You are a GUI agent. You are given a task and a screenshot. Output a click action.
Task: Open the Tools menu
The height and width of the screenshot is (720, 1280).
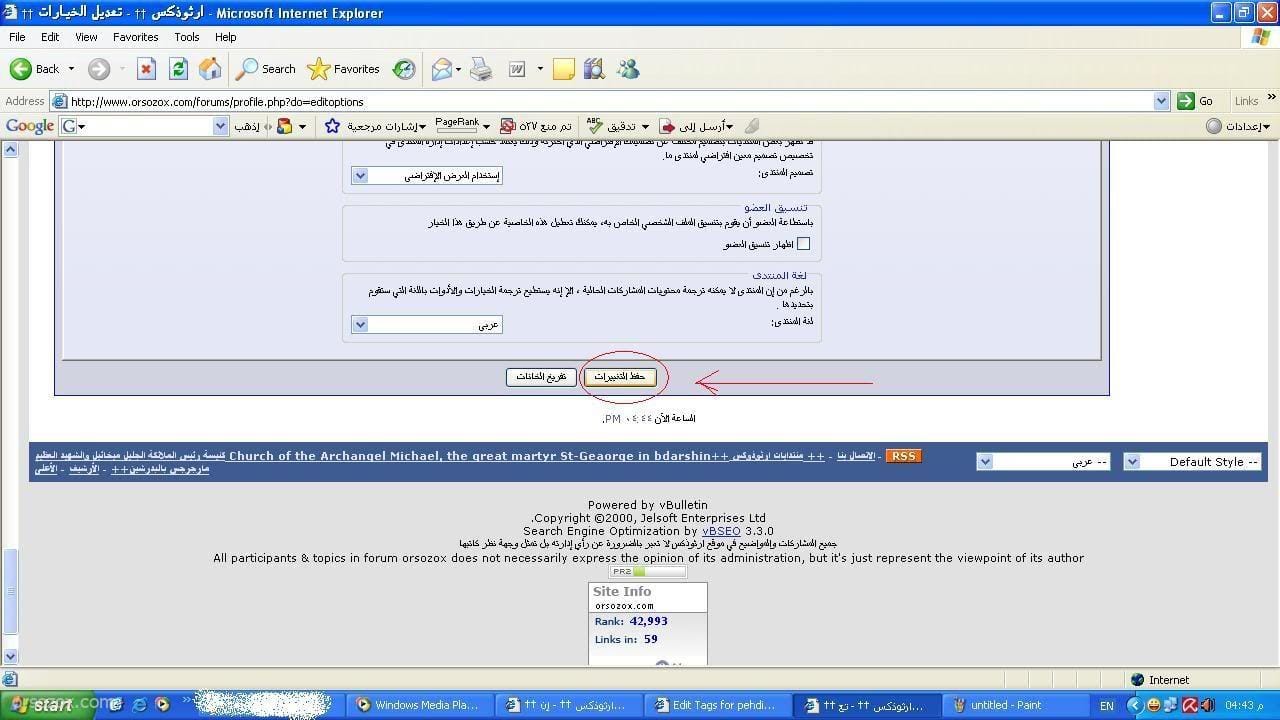point(186,37)
